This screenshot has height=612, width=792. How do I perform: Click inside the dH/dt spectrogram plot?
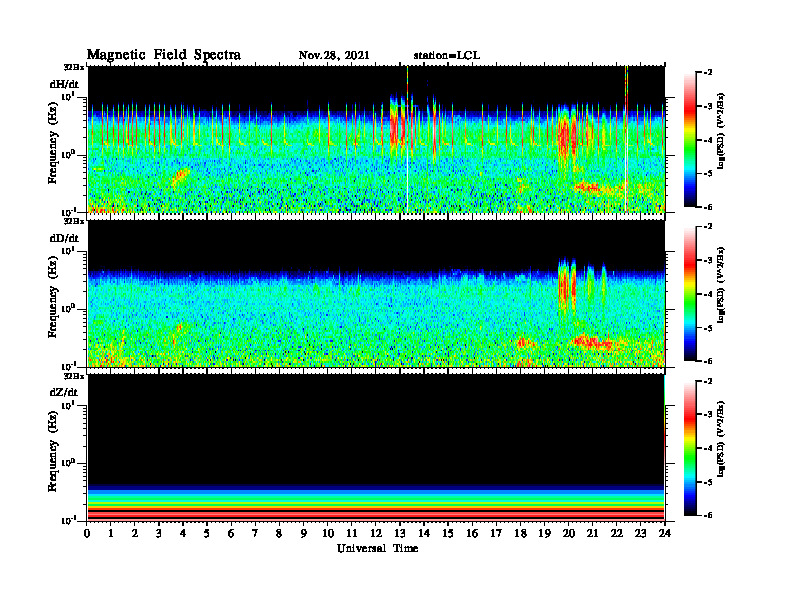point(376,139)
